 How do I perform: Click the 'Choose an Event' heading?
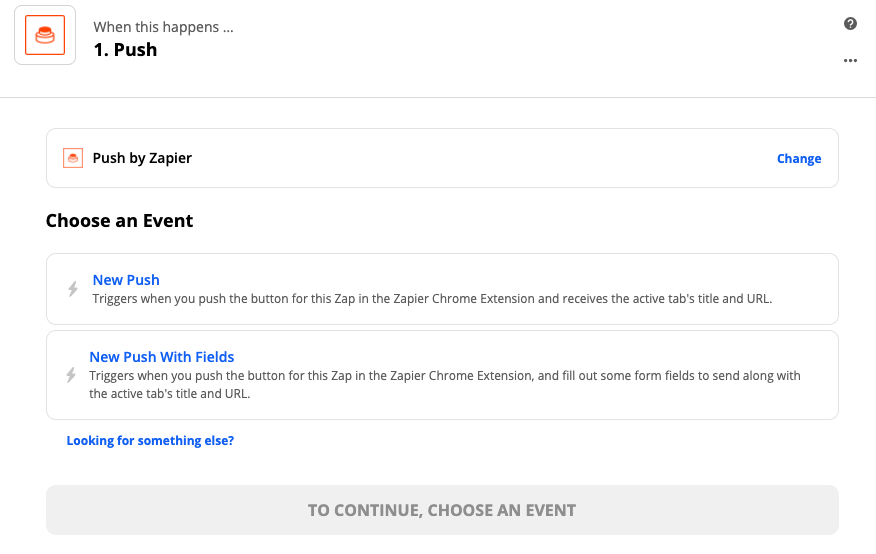119,220
